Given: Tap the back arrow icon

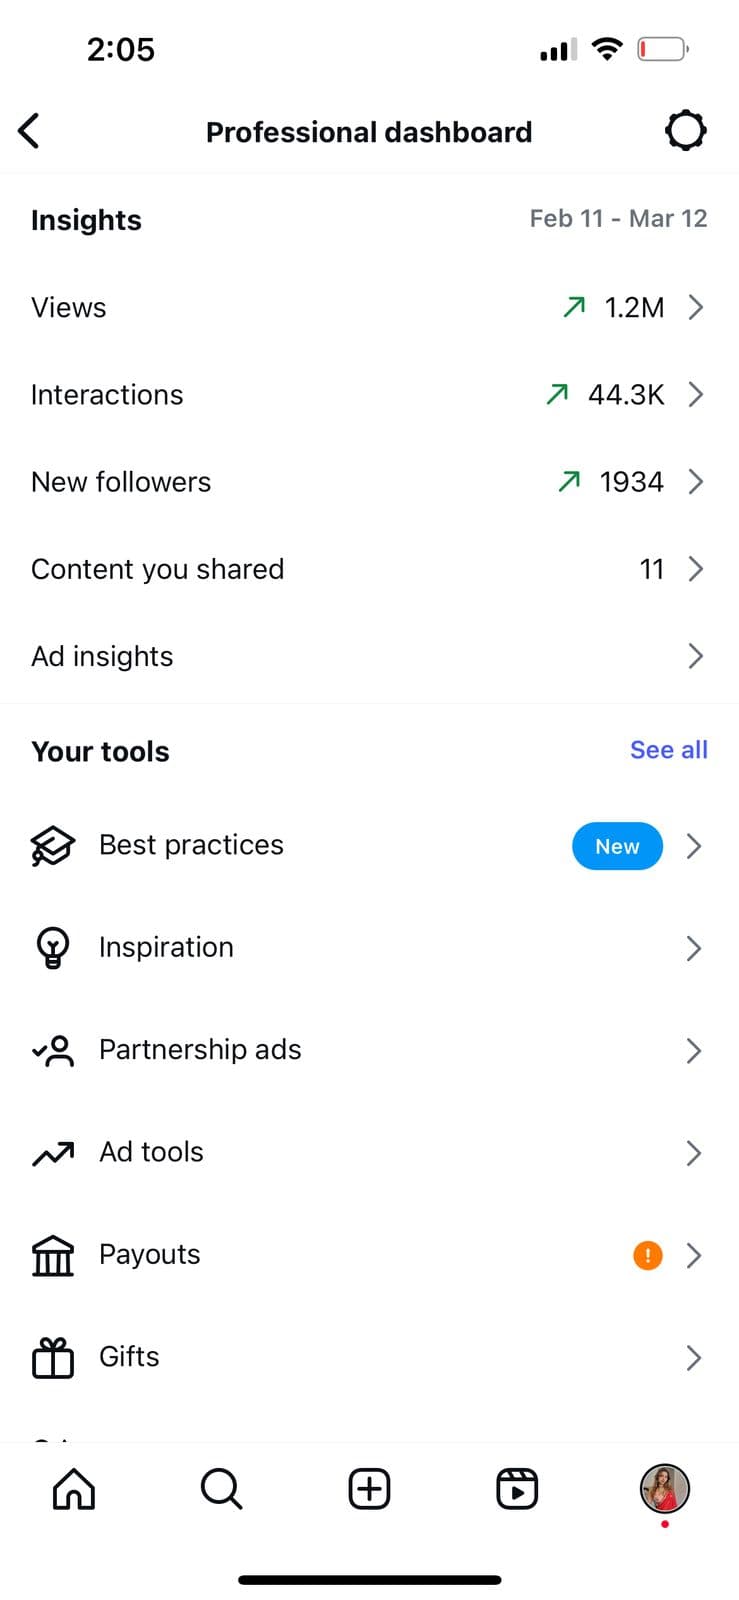Looking at the screenshot, I should 29,131.
